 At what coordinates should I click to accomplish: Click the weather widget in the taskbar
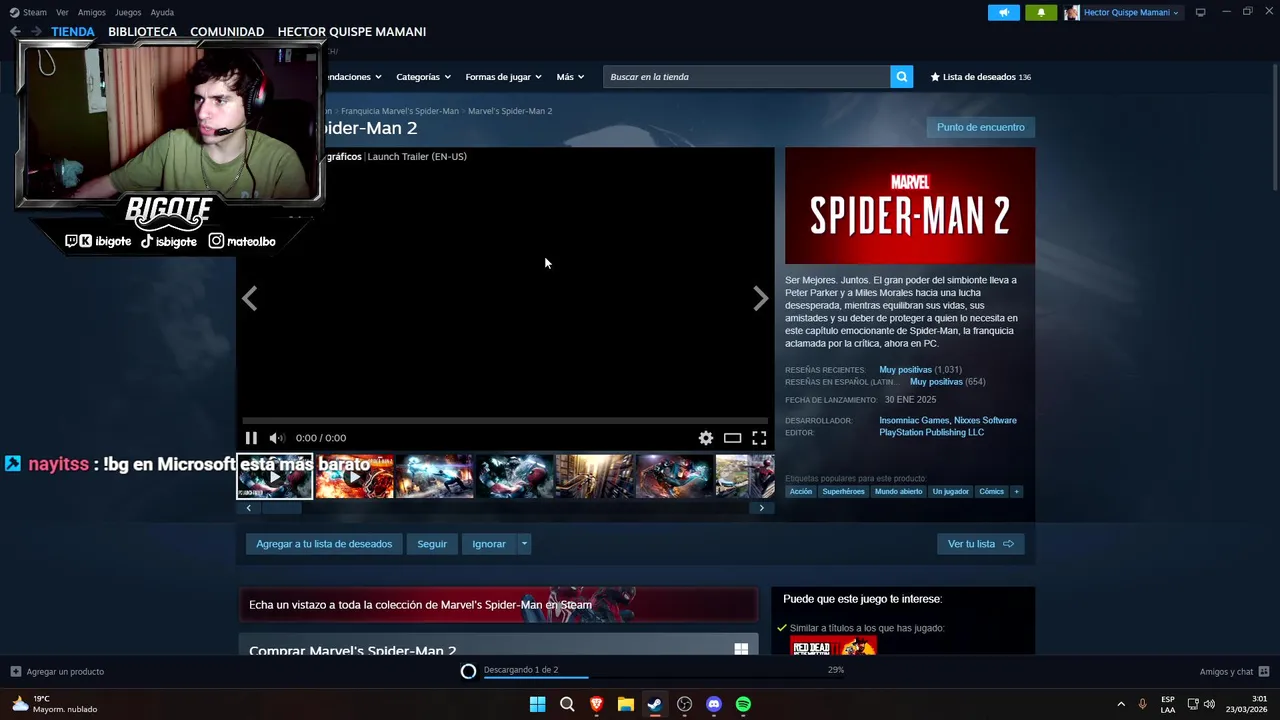click(x=55, y=704)
